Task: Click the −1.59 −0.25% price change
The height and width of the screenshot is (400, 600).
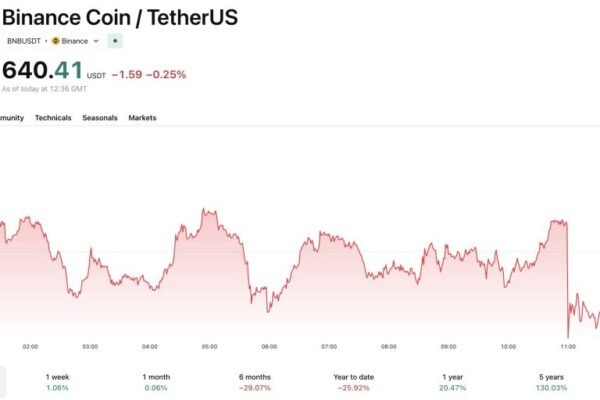Action: pyautogui.click(x=148, y=74)
